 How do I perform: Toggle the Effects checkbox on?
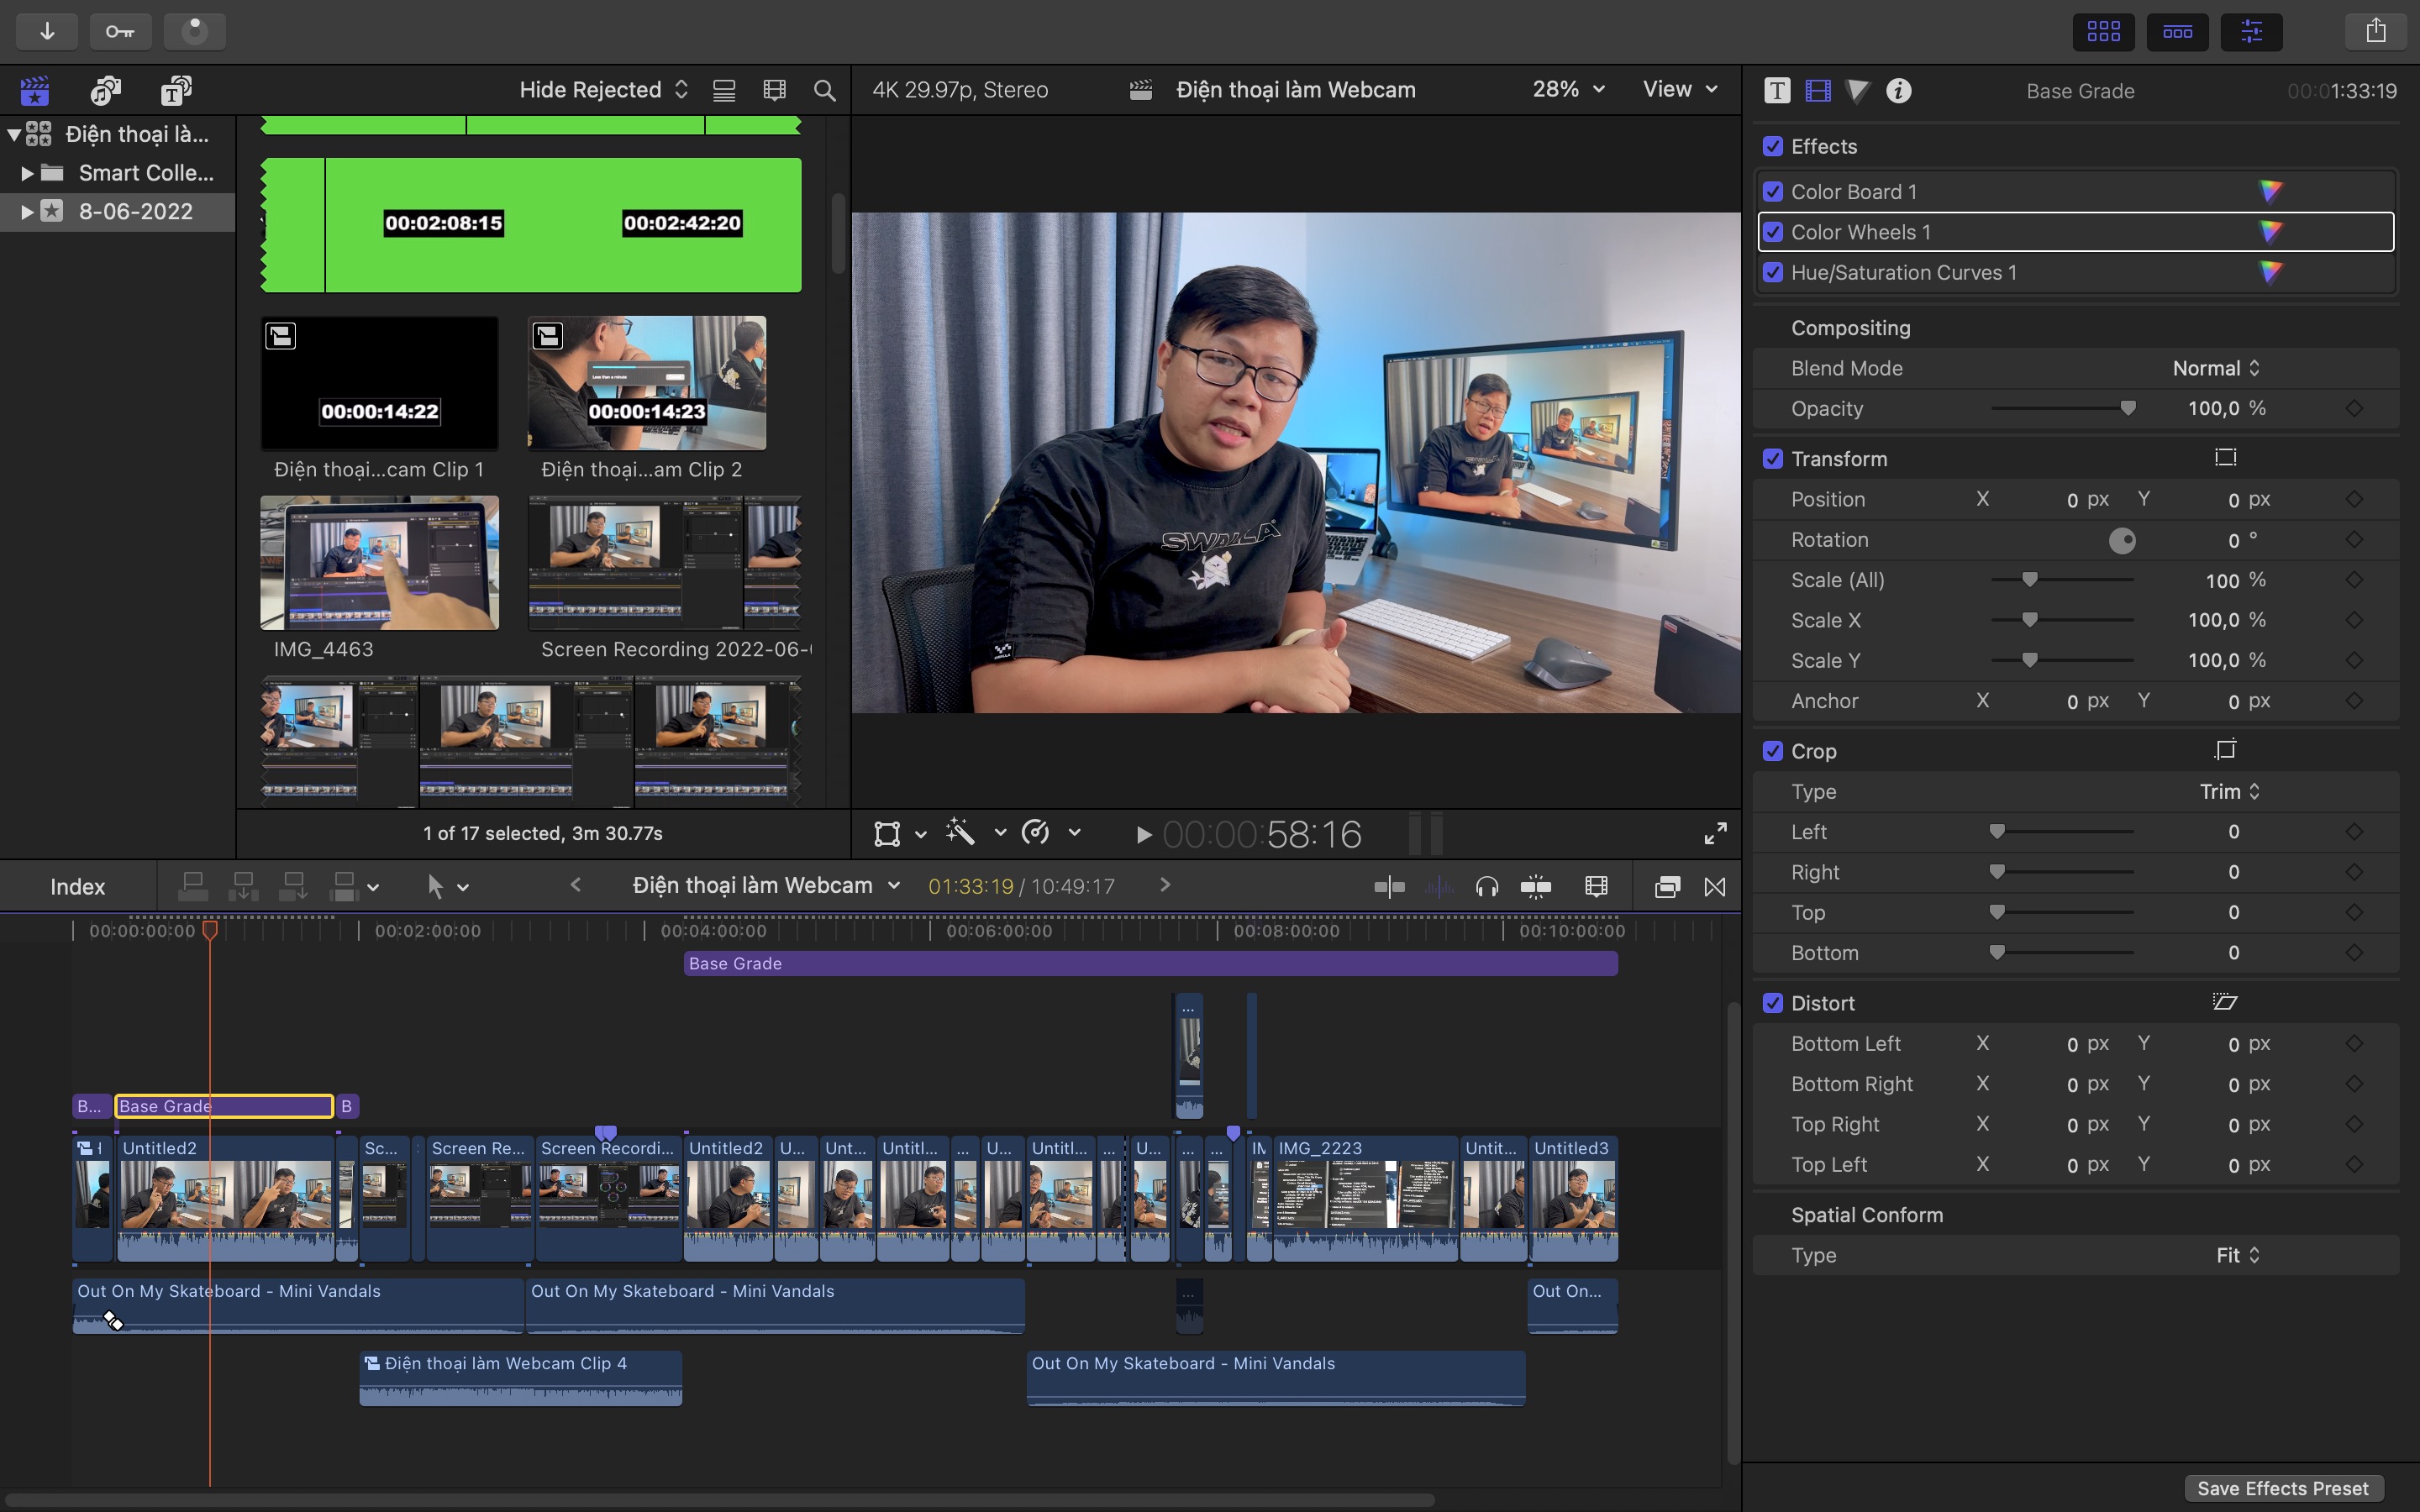tap(1774, 144)
